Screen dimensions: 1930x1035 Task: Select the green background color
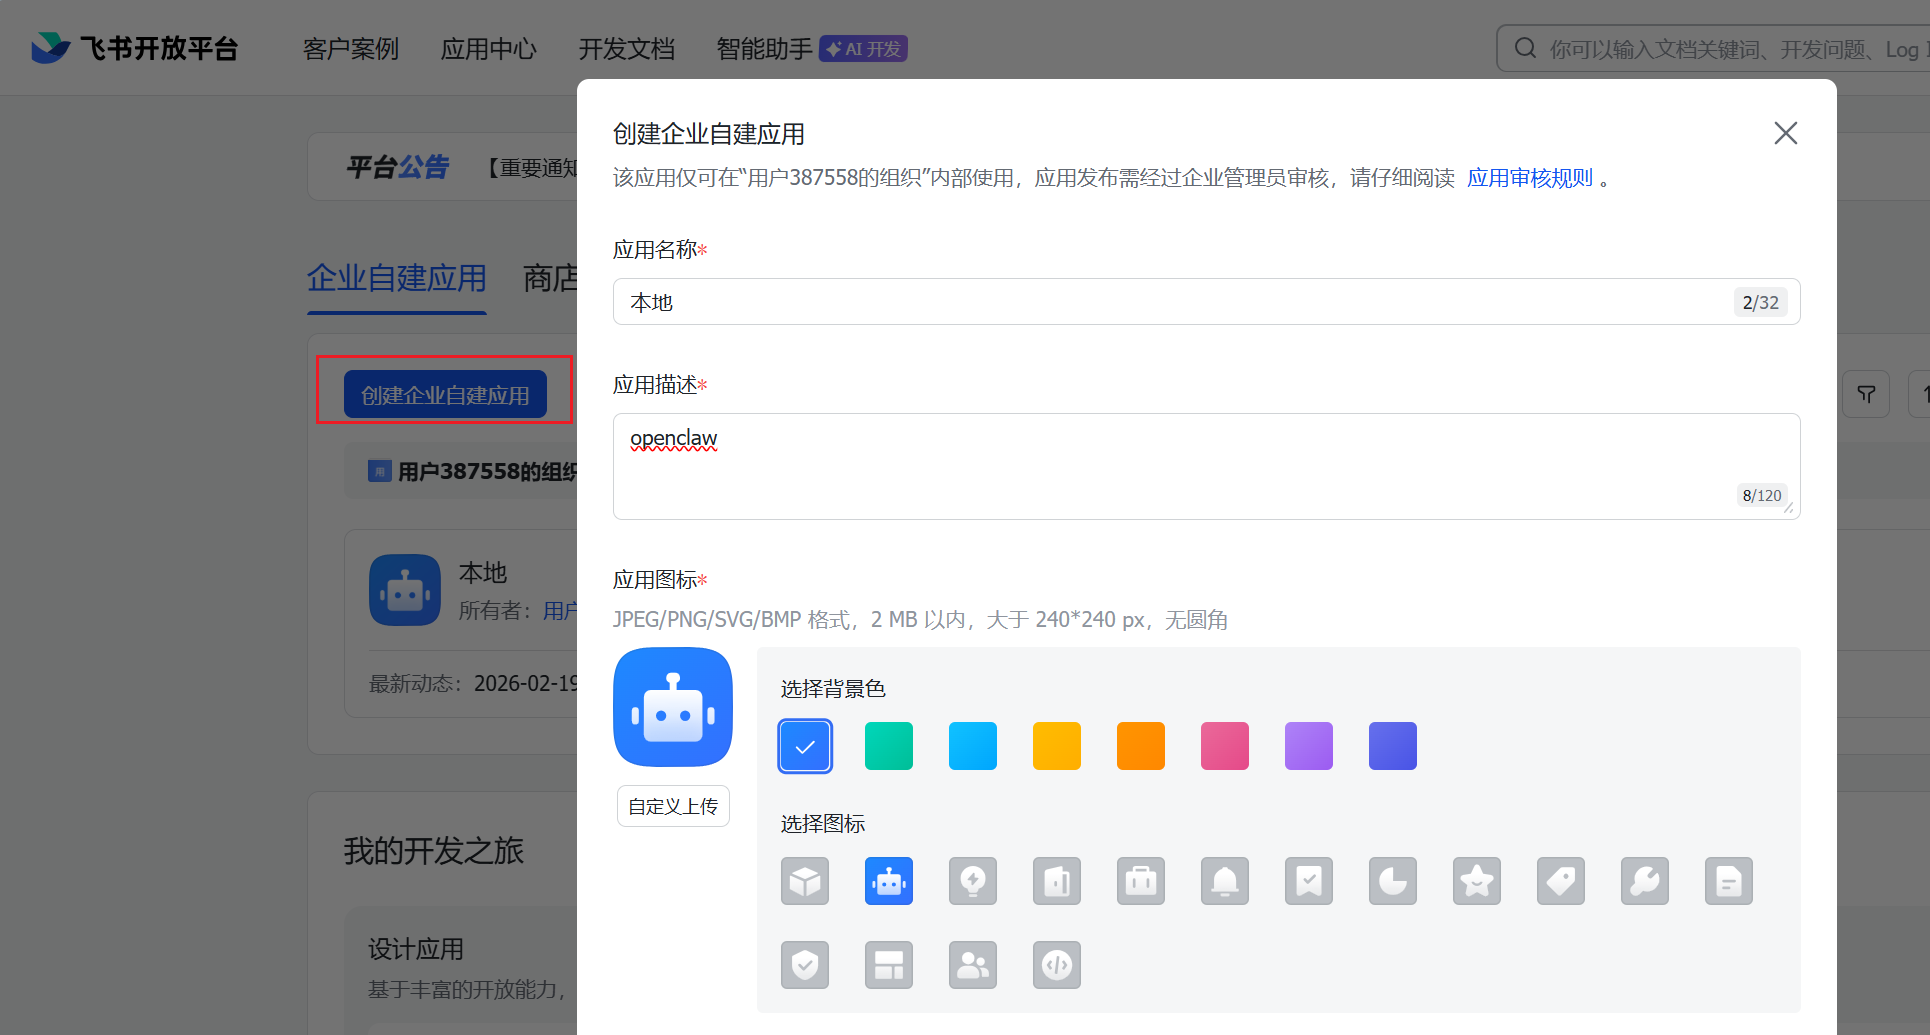click(x=889, y=745)
